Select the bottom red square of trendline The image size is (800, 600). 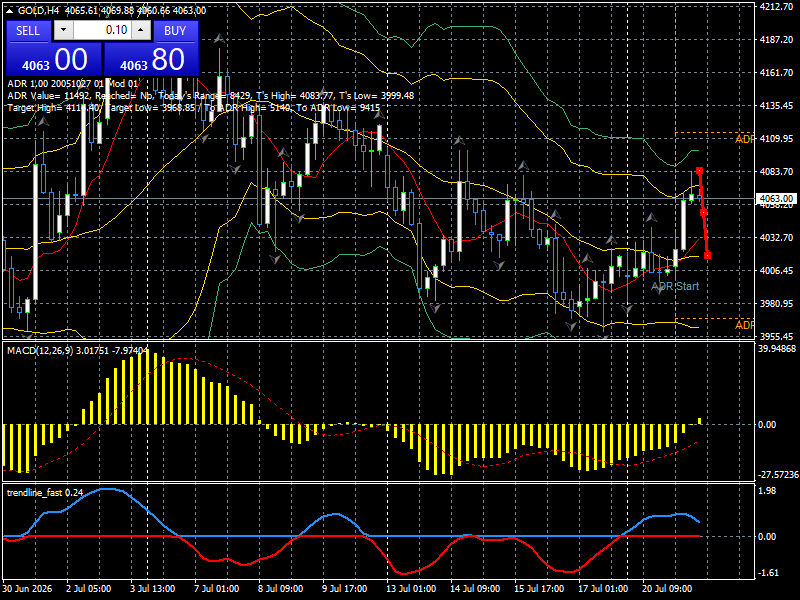pyautogui.click(x=708, y=255)
